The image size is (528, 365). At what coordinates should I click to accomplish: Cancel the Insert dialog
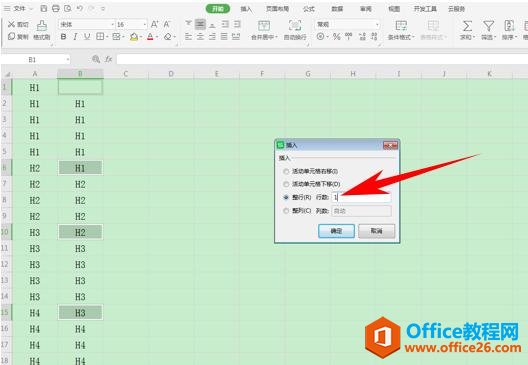tap(376, 231)
